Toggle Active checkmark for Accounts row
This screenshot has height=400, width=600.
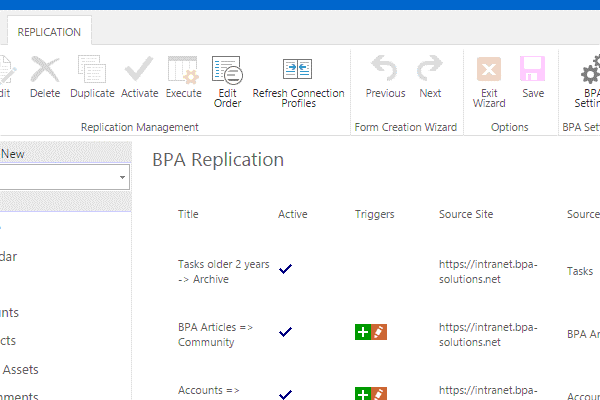[x=285, y=394]
